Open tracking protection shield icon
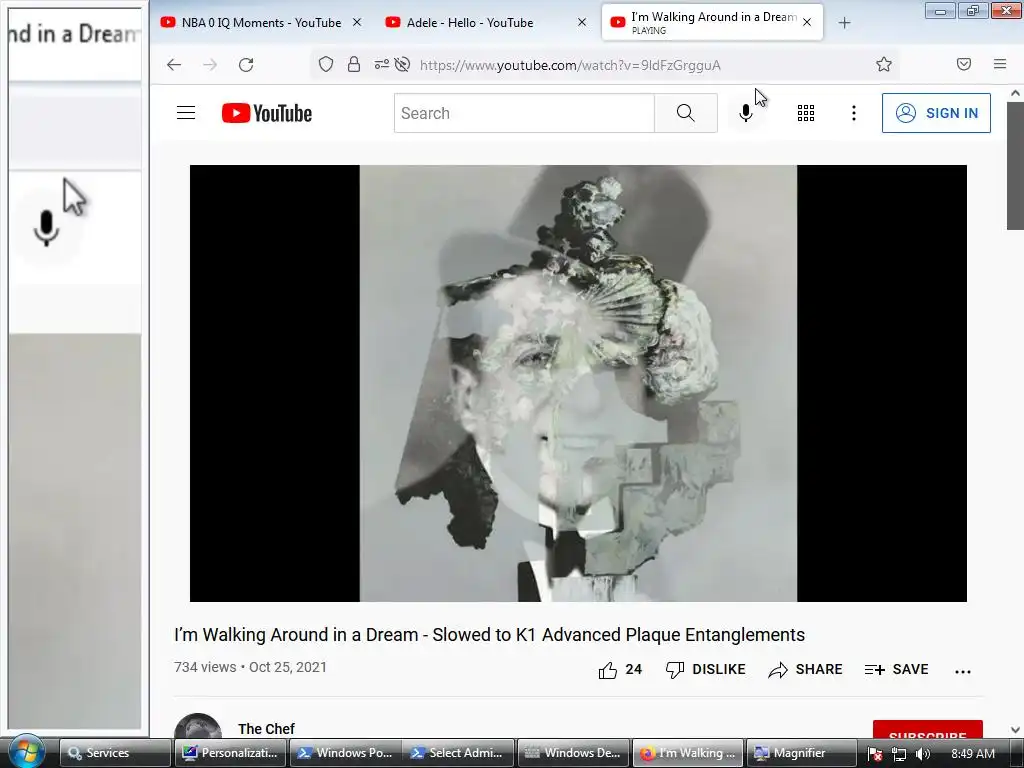Screen dimensions: 1024x768 (326, 64)
